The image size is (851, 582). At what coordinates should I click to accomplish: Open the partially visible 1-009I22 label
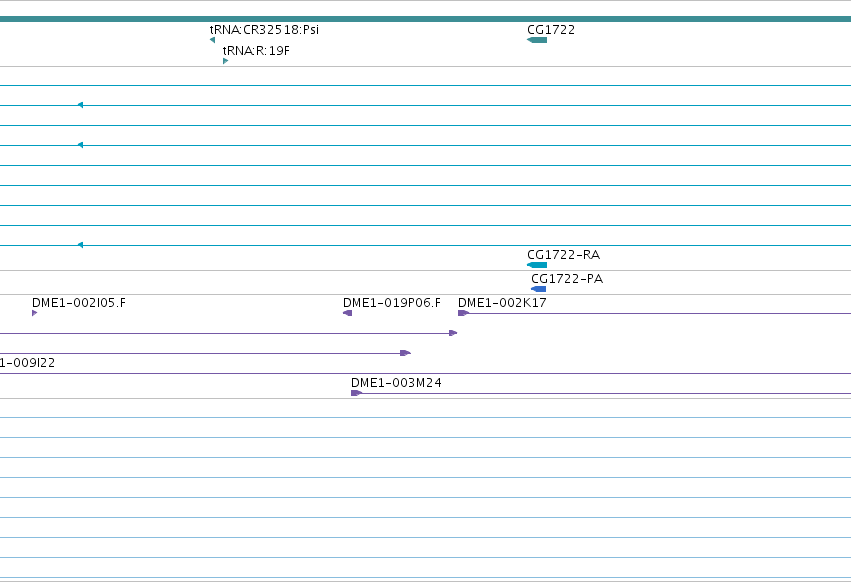[27, 363]
